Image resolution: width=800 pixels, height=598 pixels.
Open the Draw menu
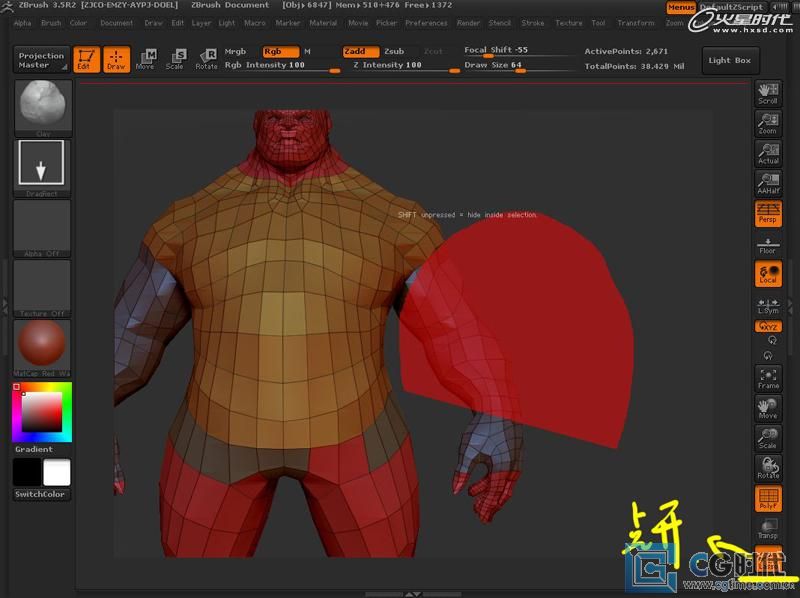tap(154, 23)
